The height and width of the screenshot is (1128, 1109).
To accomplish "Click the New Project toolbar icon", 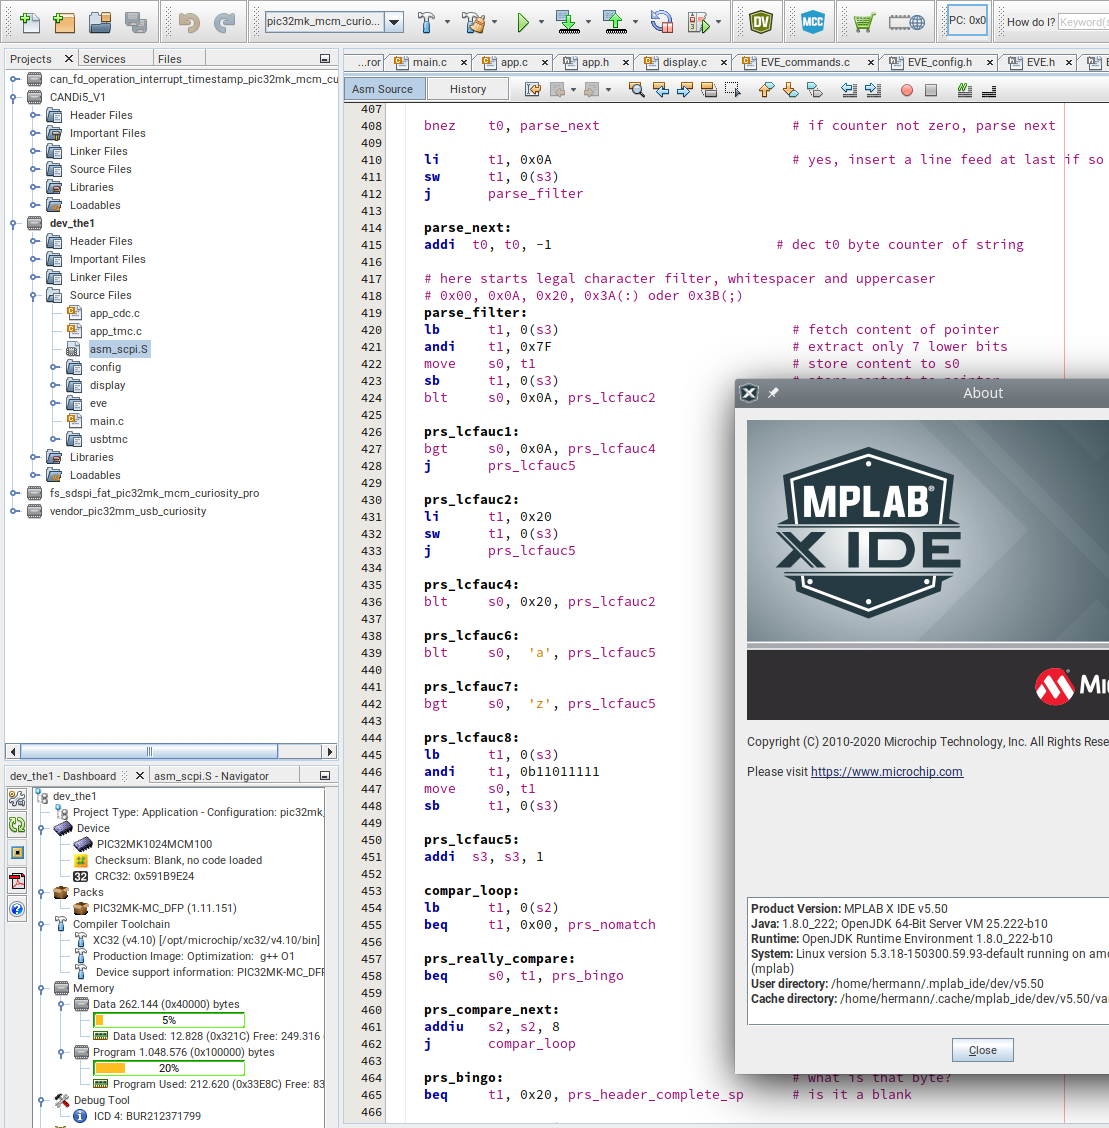I will click(x=65, y=22).
